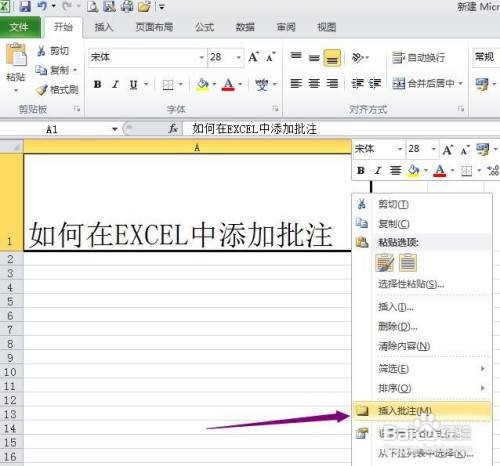Click the Copy button in ribbon
The width and height of the screenshot is (500, 466).
(x=53, y=70)
